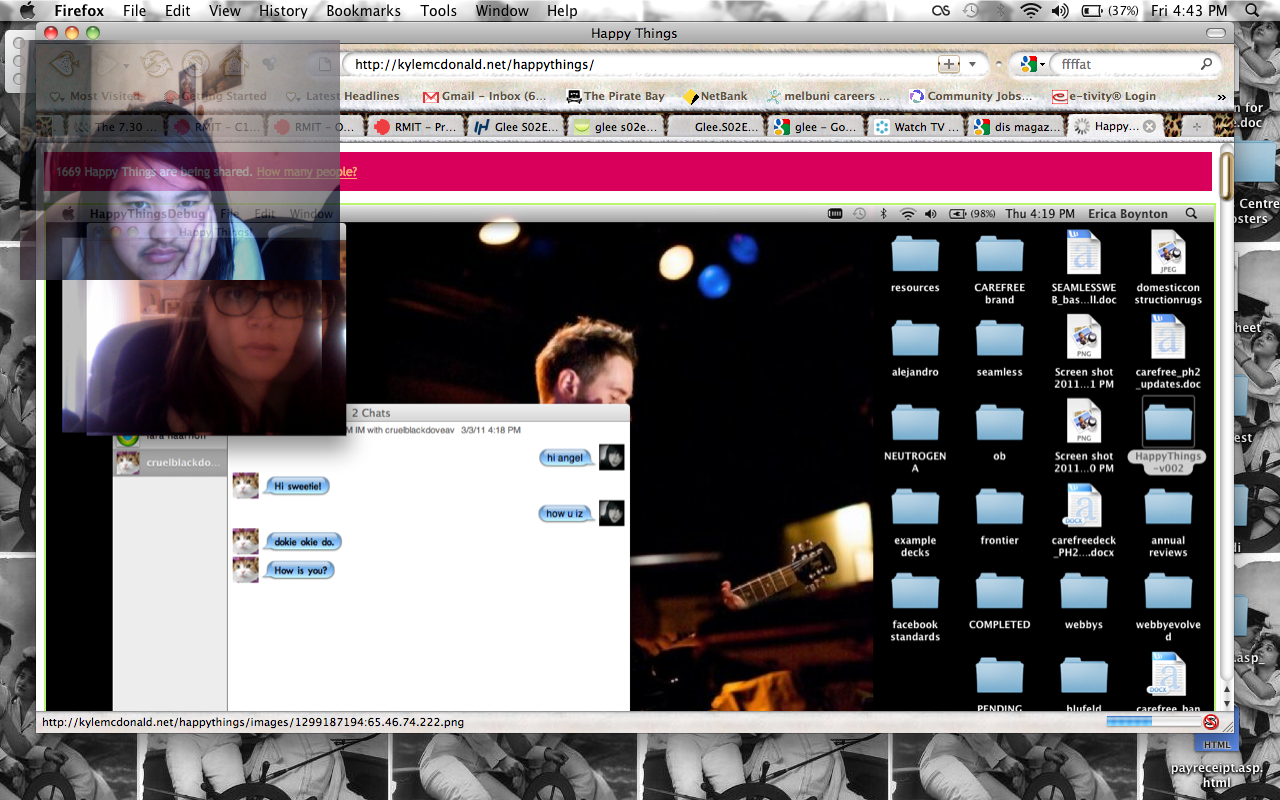Open the NetBank bookmark
The width and height of the screenshot is (1280, 800).
click(x=715, y=96)
